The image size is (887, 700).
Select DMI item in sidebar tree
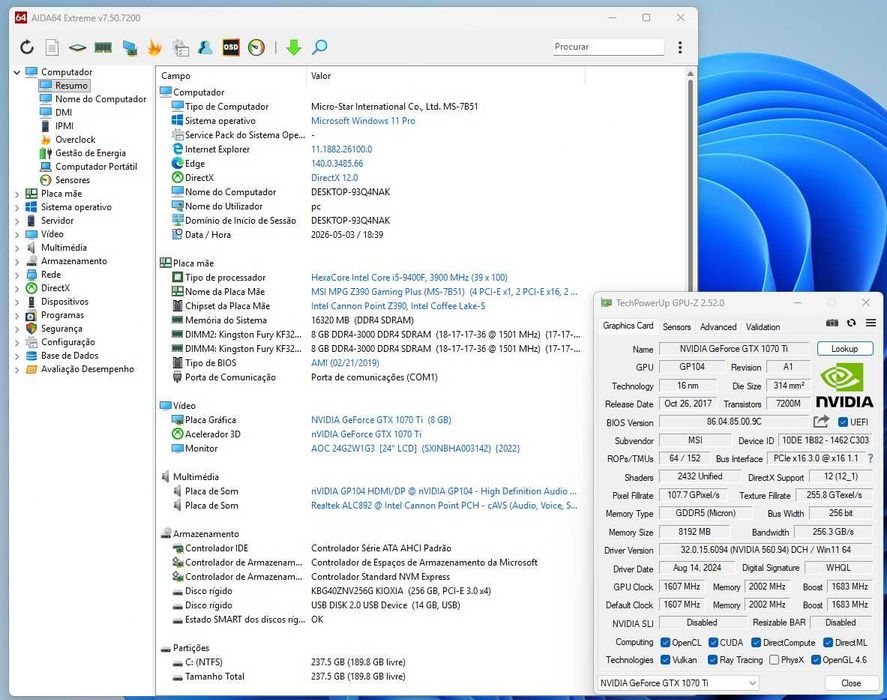(x=63, y=112)
